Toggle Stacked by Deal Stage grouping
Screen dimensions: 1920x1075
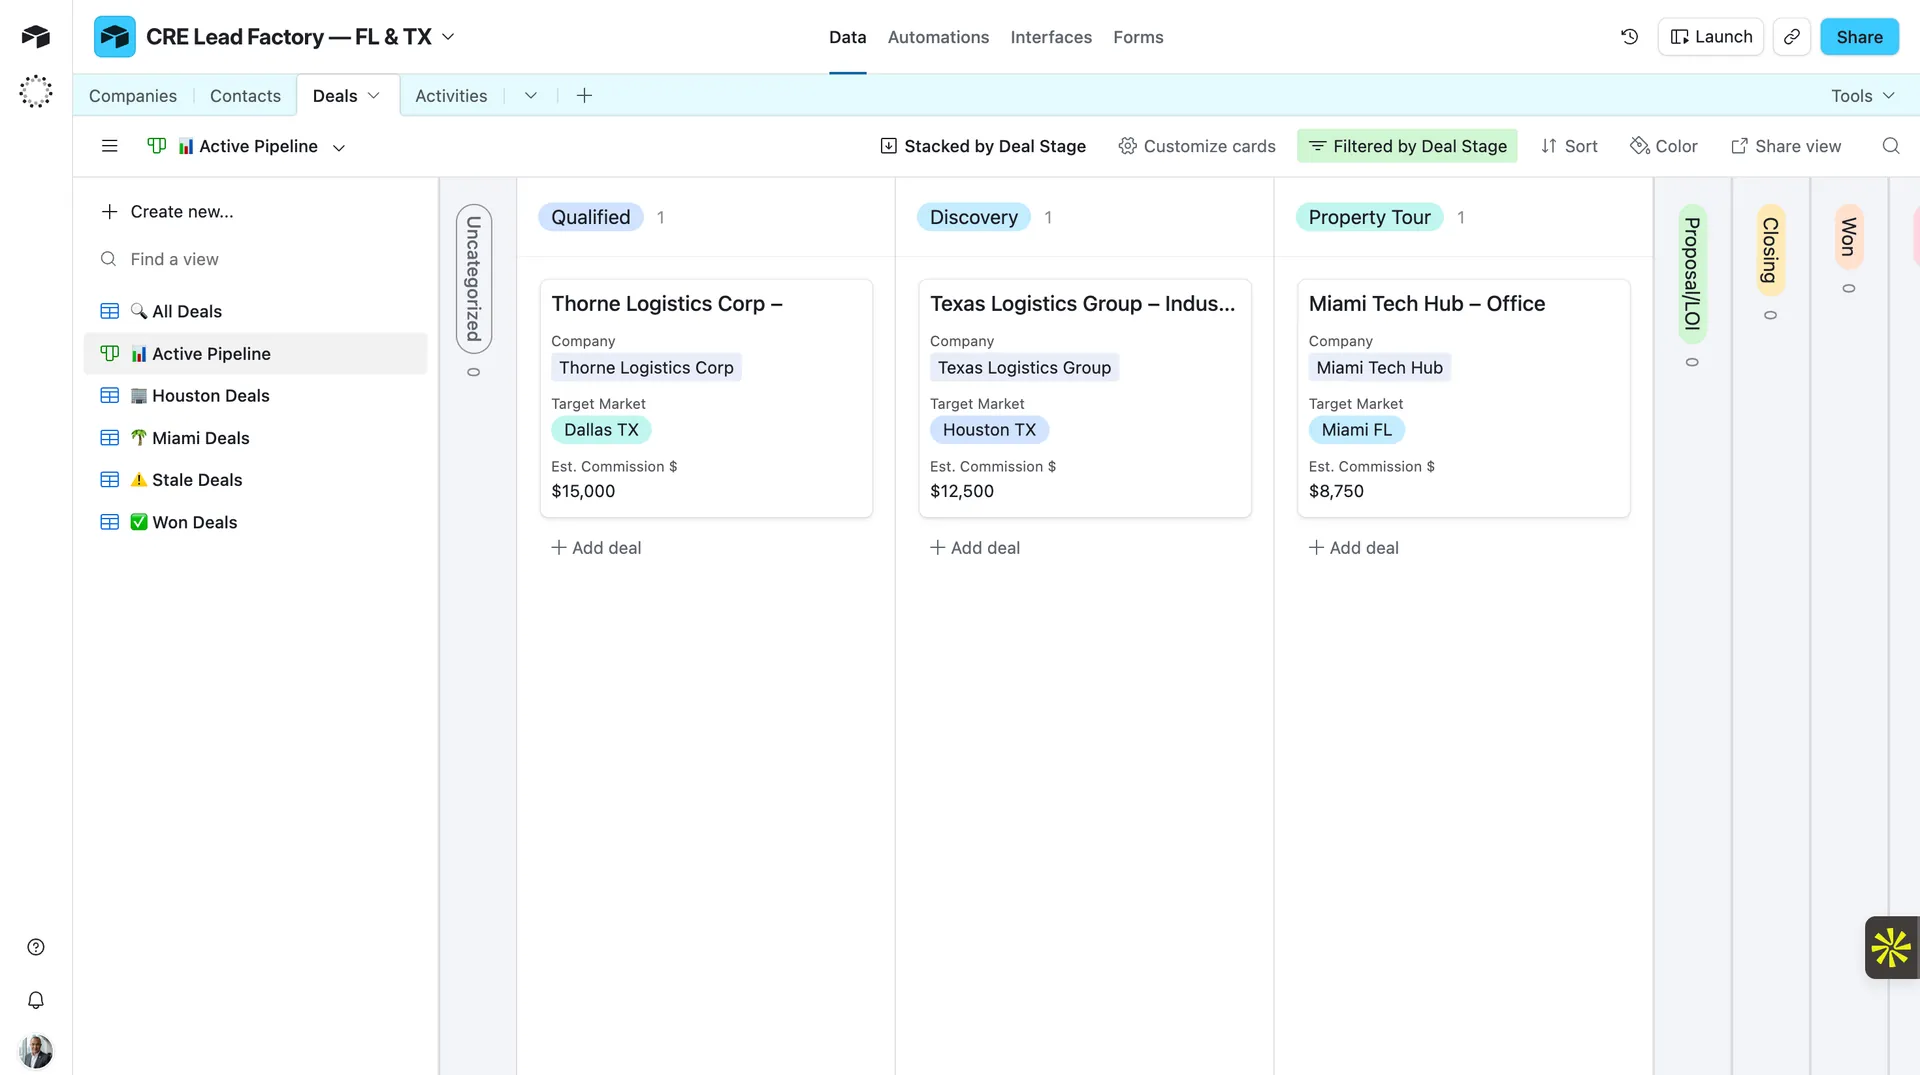tap(983, 145)
